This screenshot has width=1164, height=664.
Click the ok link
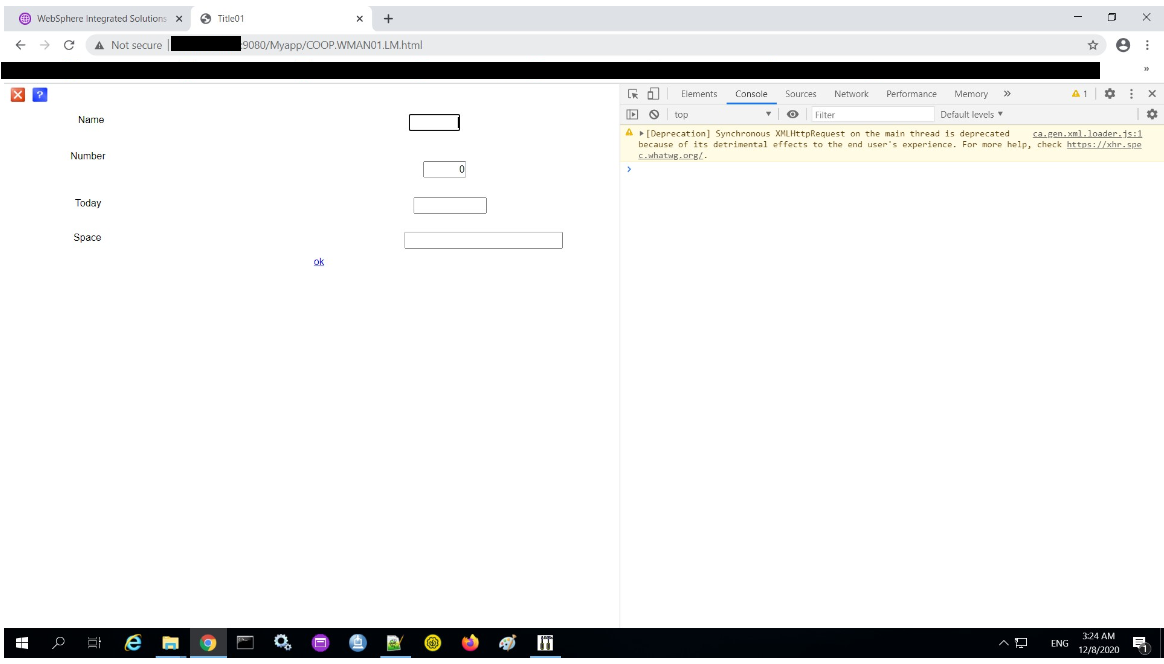pyautogui.click(x=319, y=262)
